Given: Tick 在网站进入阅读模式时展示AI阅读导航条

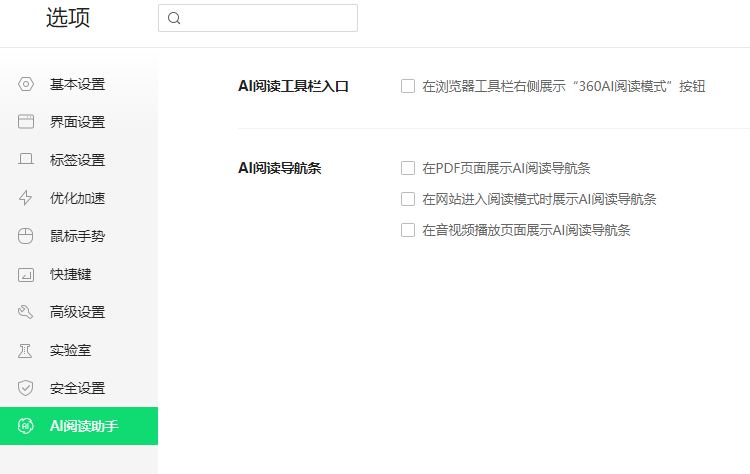Looking at the screenshot, I should (x=408, y=199).
